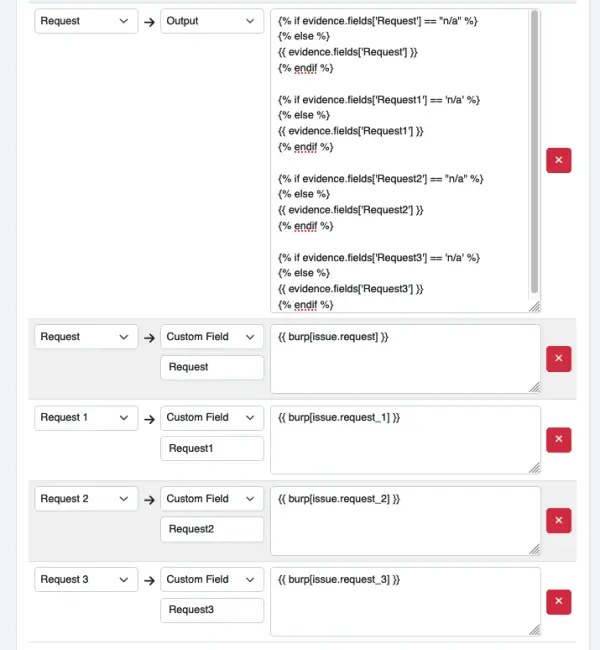
Task: Open the Output destination dropdown
Action: coord(212,21)
